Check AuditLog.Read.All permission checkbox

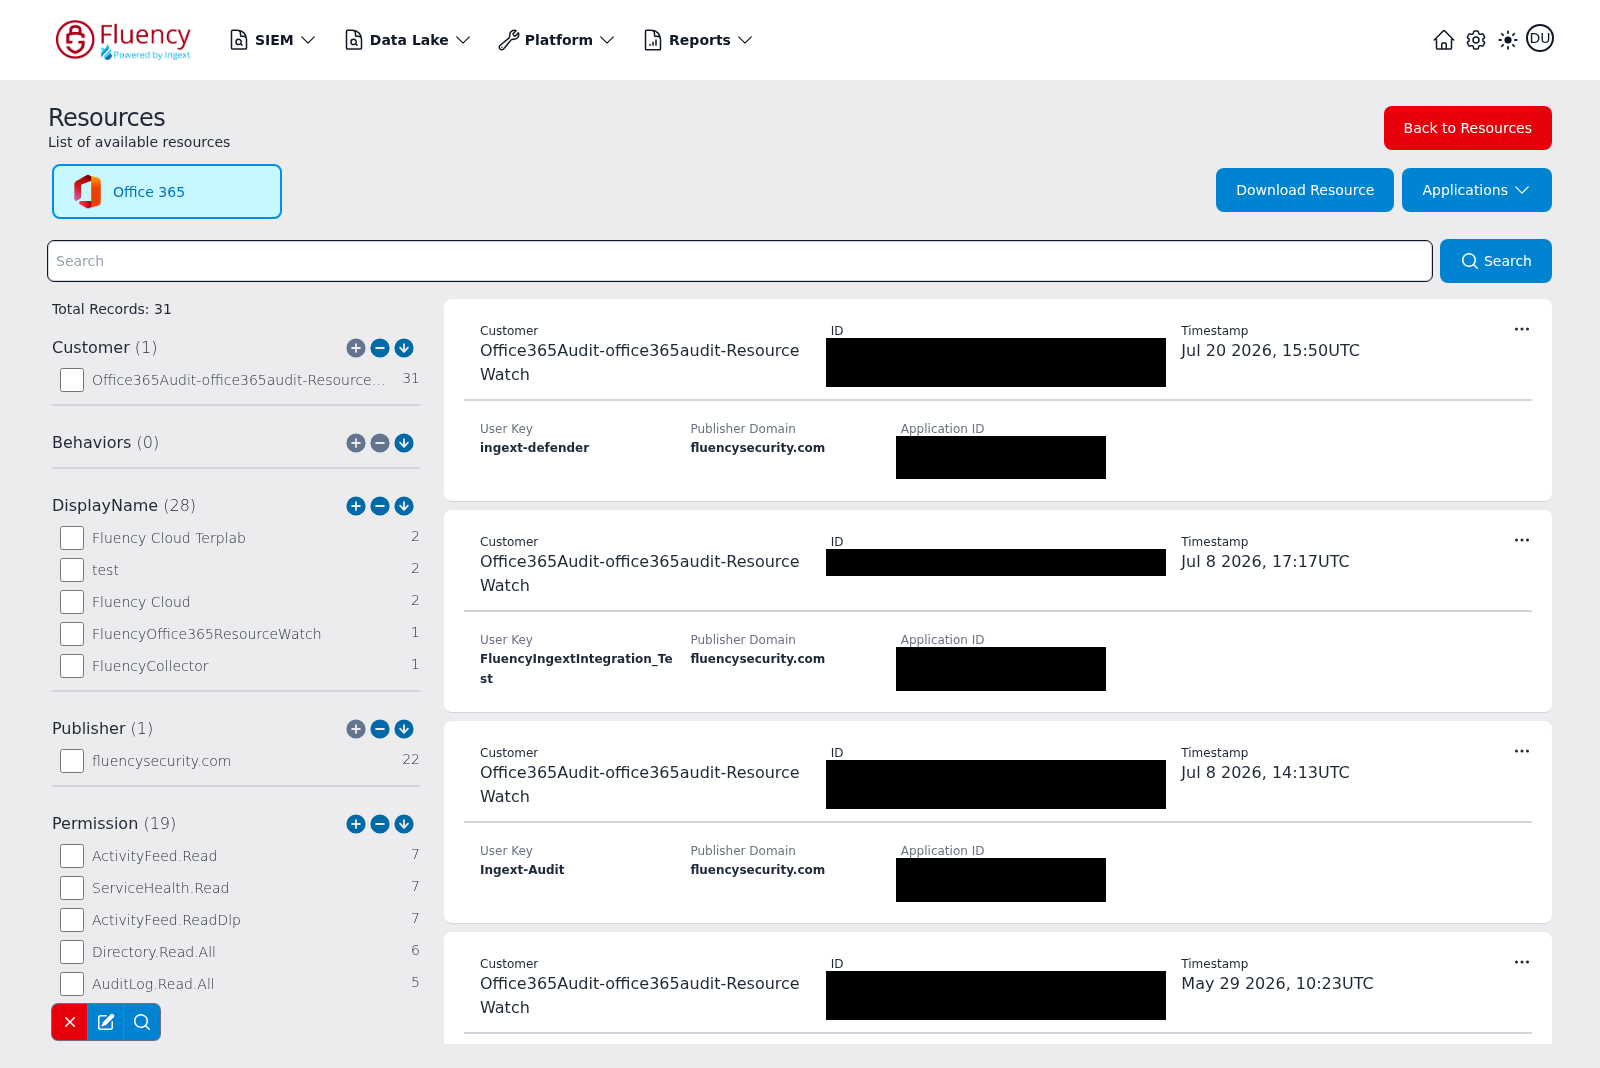click(72, 984)
